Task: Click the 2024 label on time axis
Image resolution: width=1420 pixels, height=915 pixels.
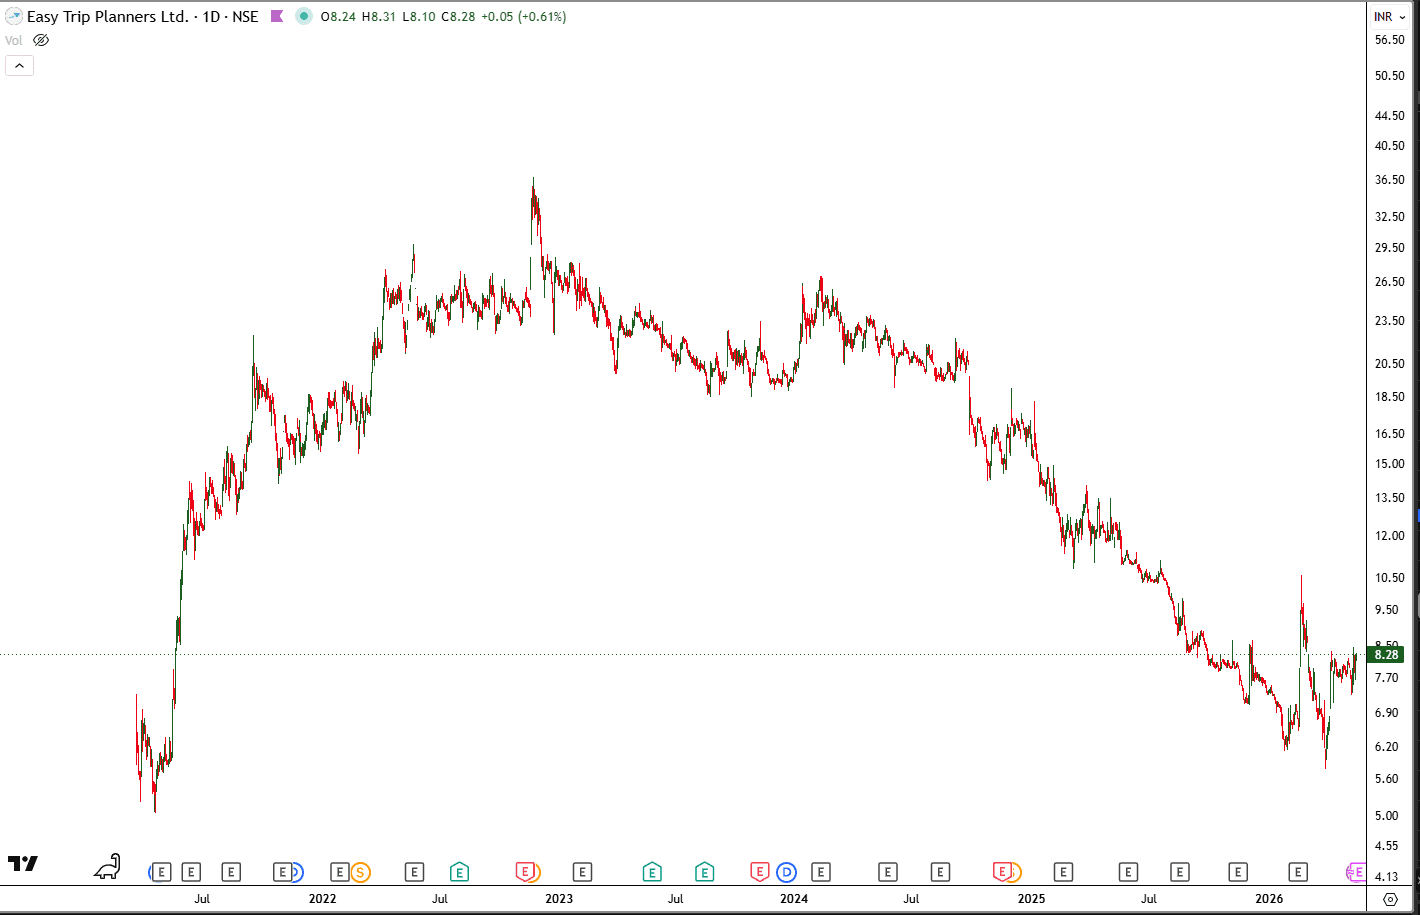Action: coord(794,899)
